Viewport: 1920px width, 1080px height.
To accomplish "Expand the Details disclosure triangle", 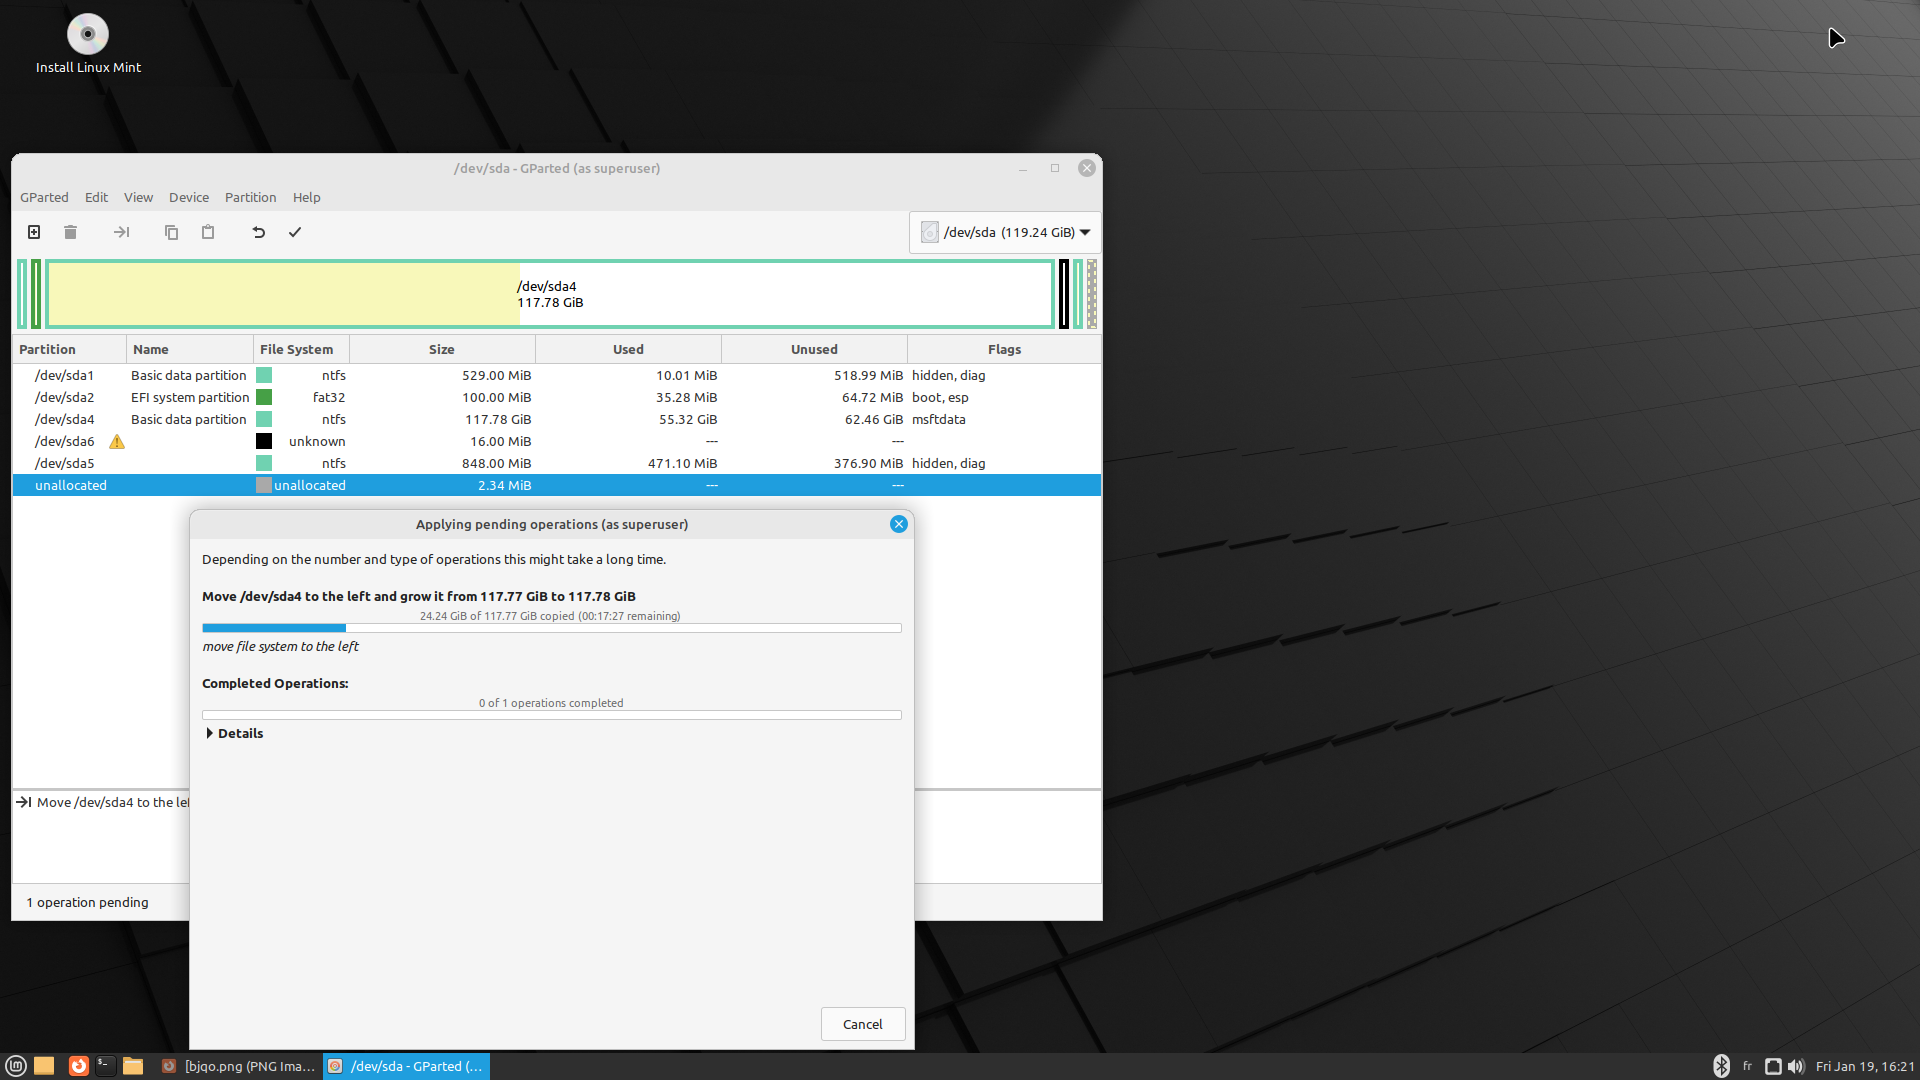I will tap(210, 733).
